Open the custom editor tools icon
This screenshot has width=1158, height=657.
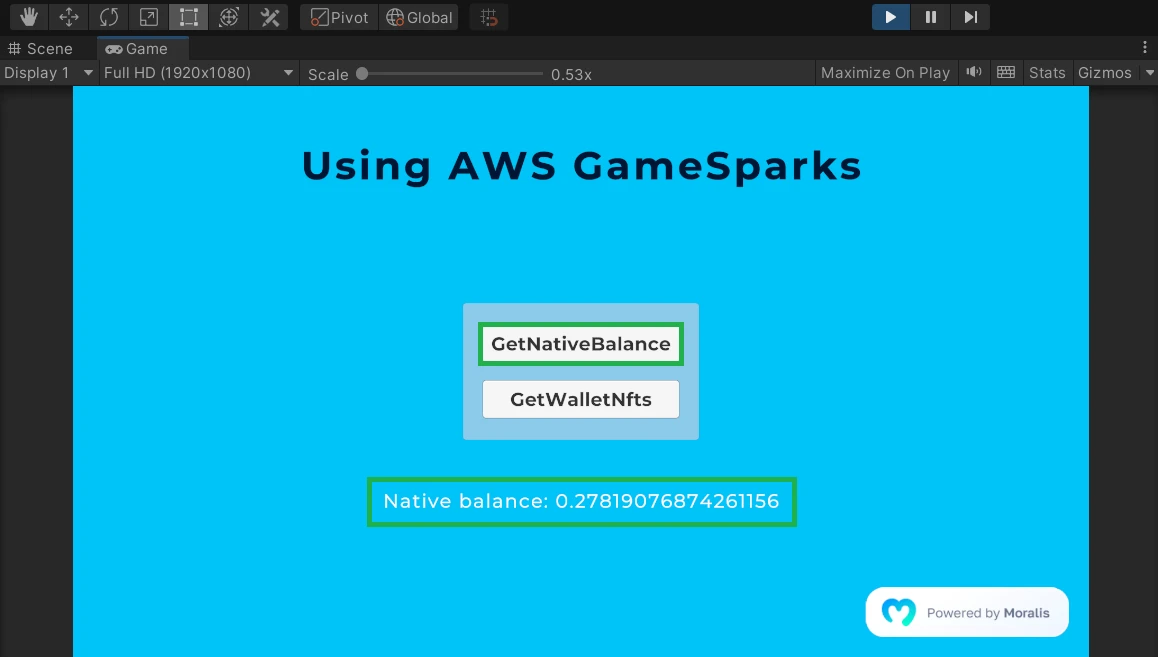click(x=269, y=17)
